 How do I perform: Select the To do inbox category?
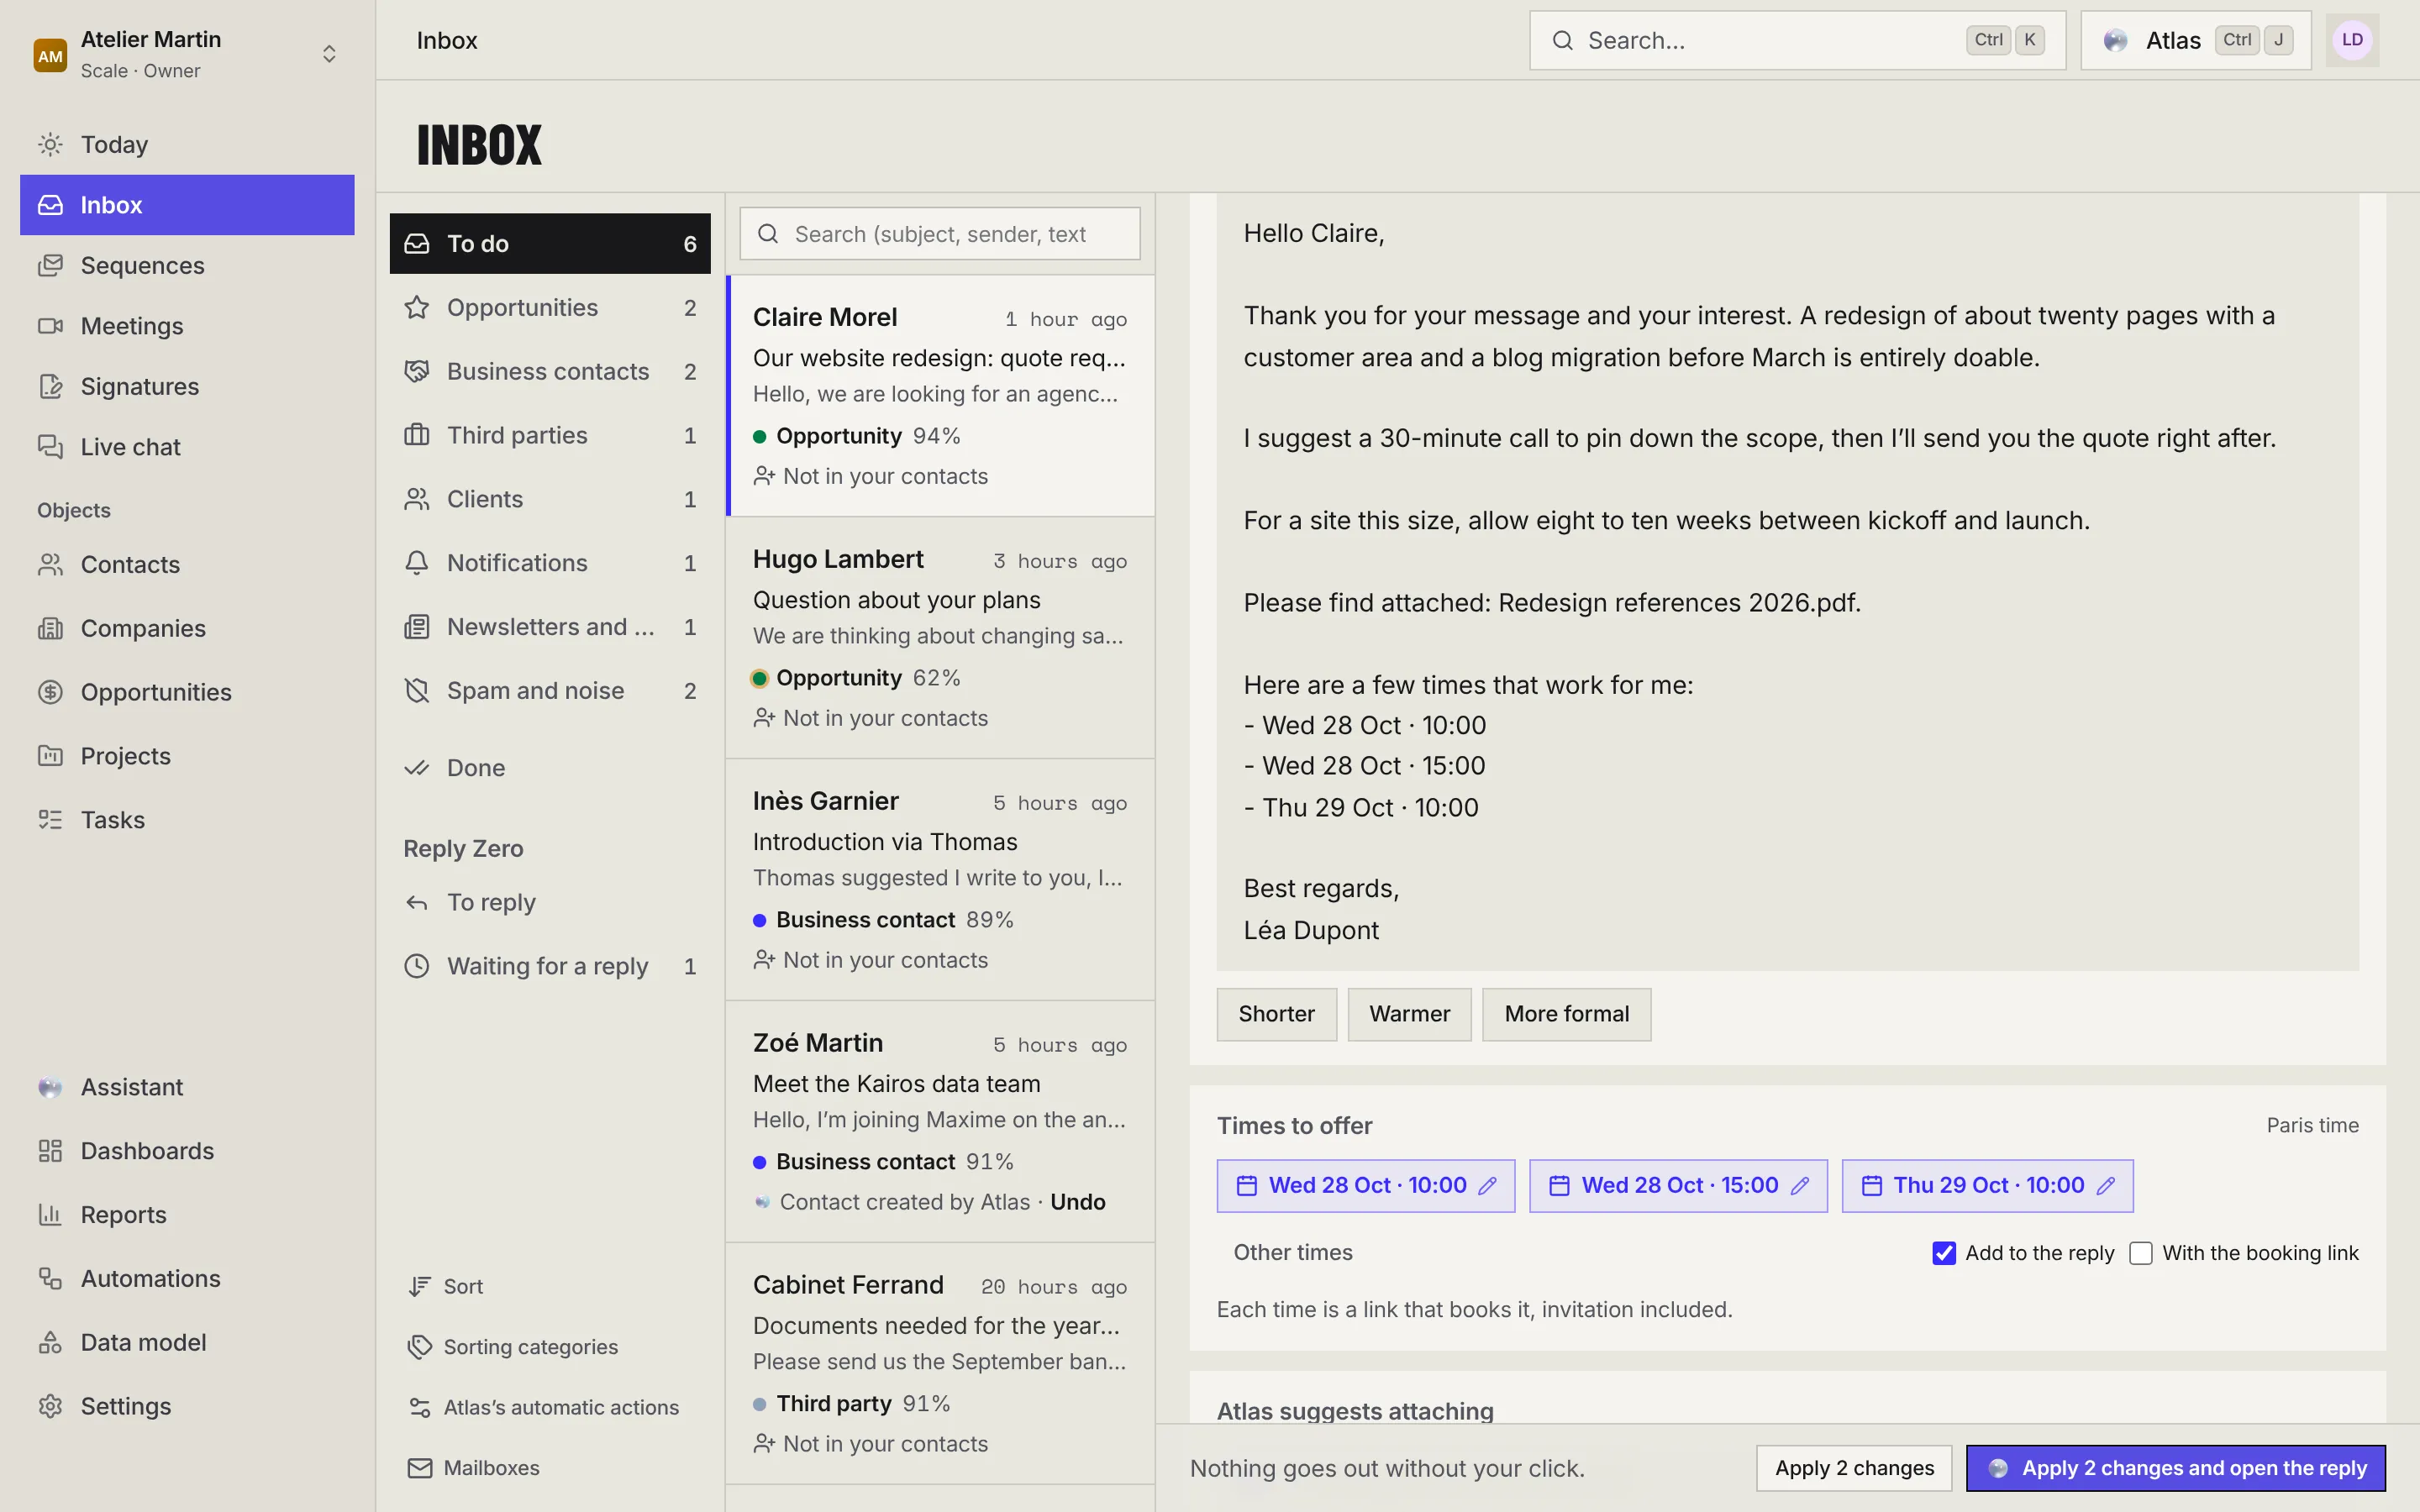click(550, 244)
